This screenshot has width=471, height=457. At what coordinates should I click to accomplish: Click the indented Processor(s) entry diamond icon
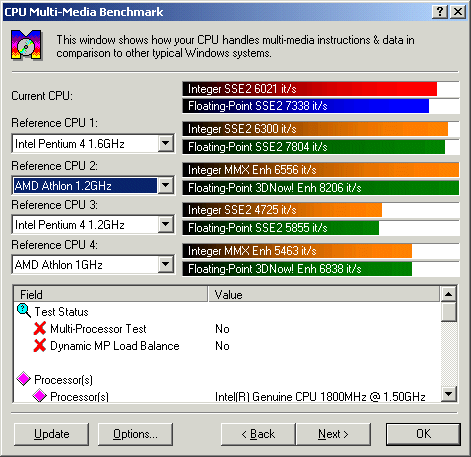(x=40, y=396)
